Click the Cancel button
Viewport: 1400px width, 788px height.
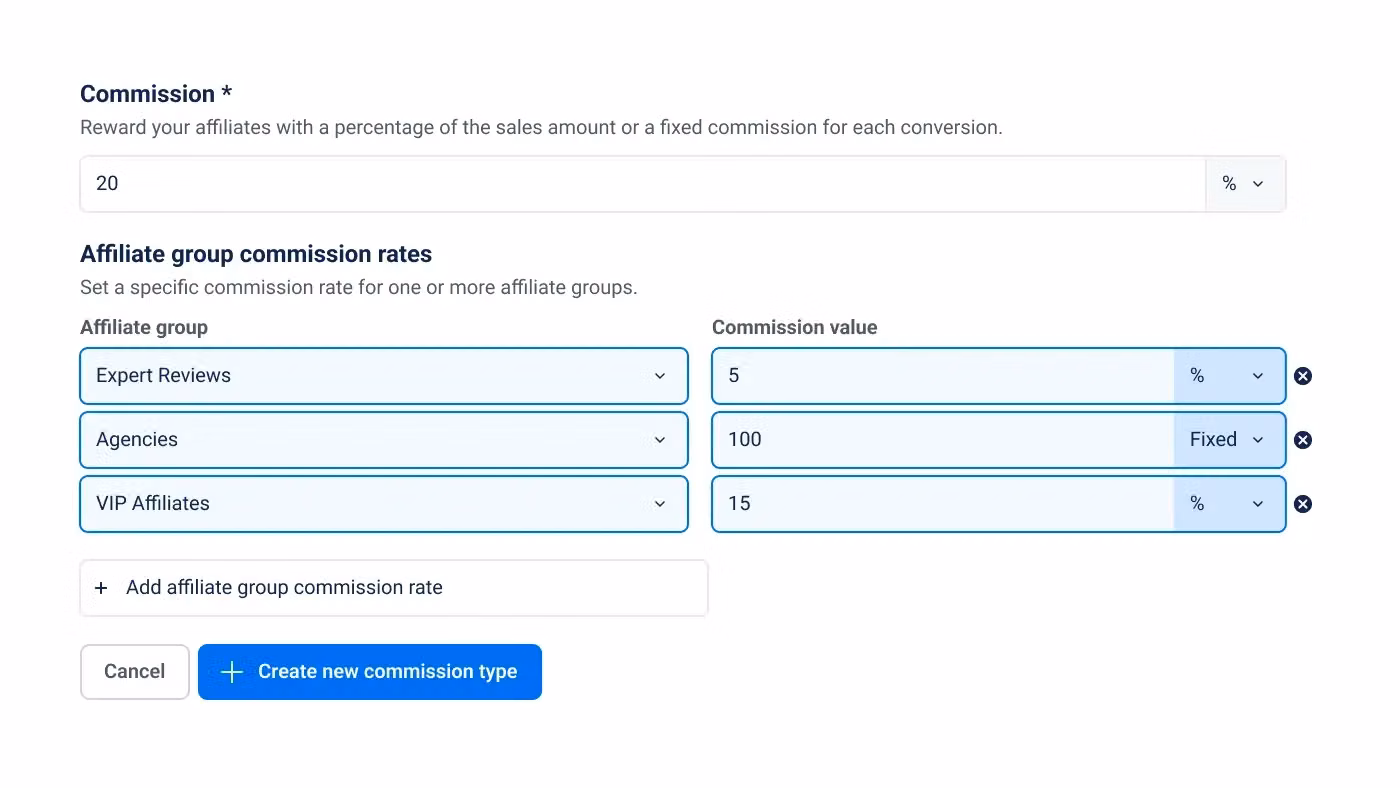tap(135, 672)
